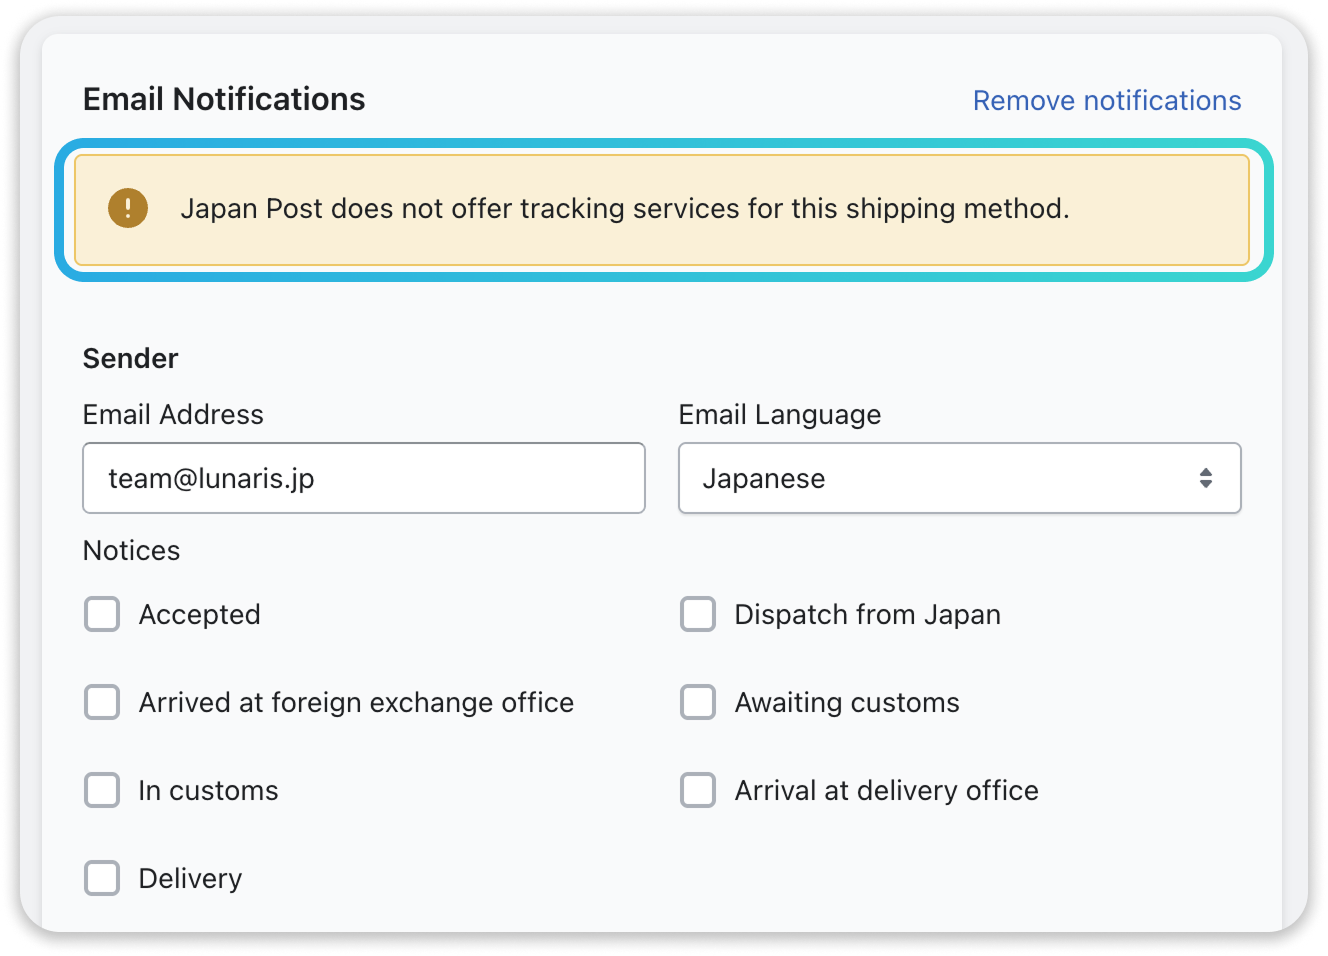This screenshot has width=1328, height=956.
Task: Click the Japan Post tracking warning message text
Action: pos(624,208)
